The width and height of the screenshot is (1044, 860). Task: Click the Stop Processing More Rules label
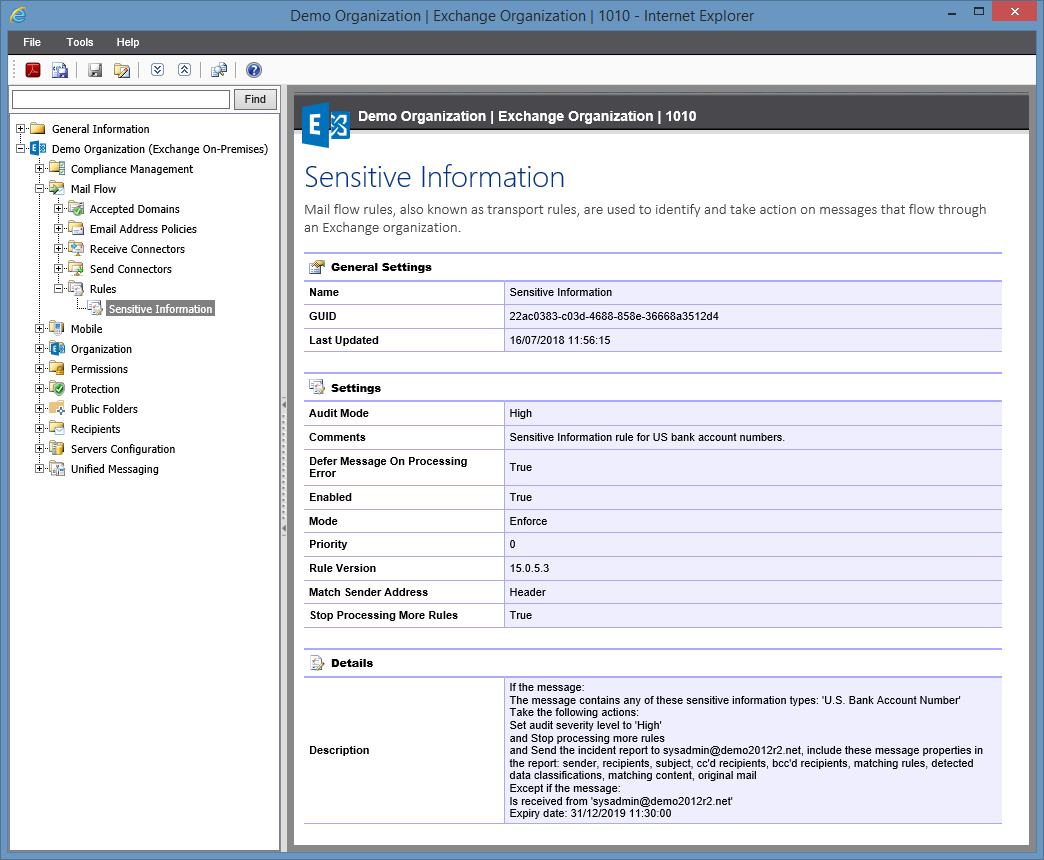pyautogui.click(x=384, y=616)
